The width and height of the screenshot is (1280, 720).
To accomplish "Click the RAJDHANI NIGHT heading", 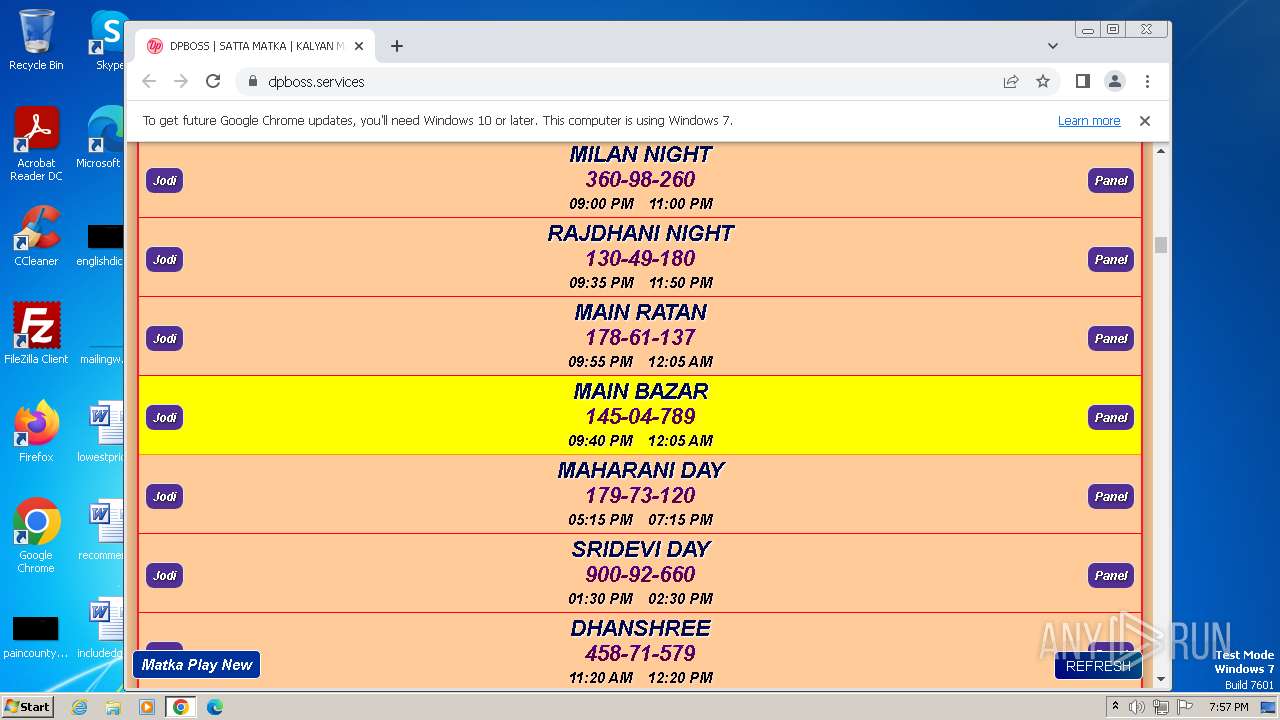I will [x=640, y=233].
